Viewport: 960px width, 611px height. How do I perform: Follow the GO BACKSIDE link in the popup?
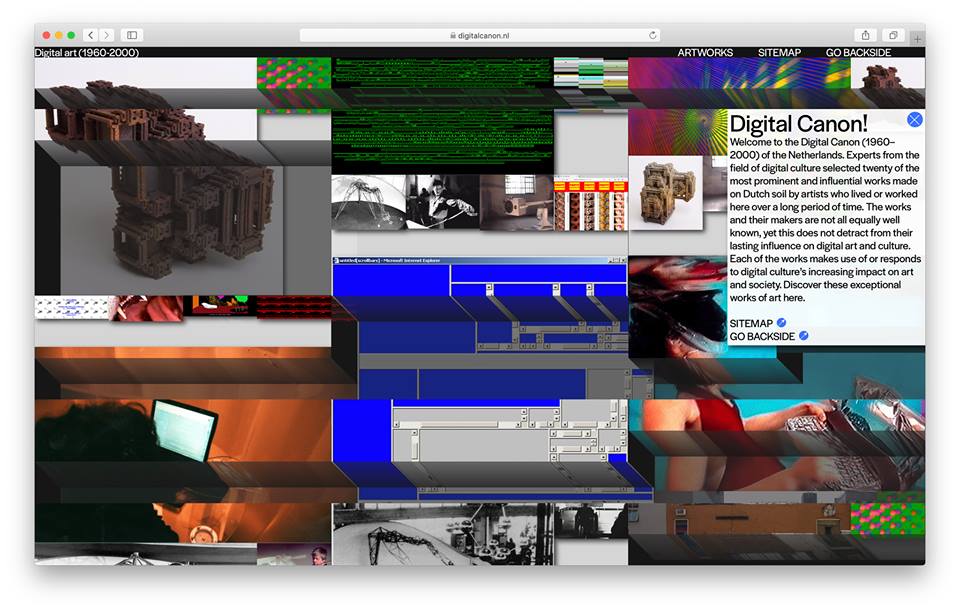tap(762, 336)
